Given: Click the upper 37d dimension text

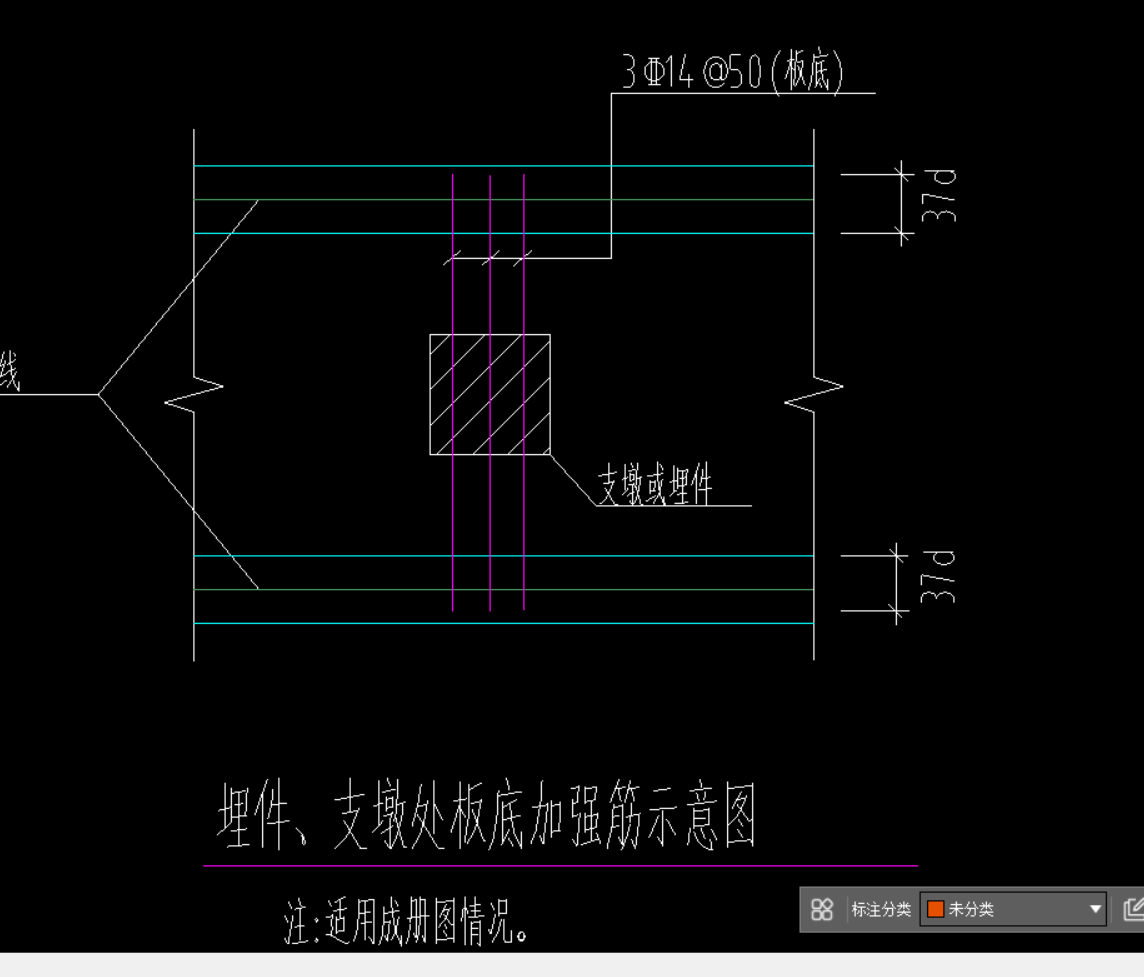Looking at the screenshot, I should point(938,196).
